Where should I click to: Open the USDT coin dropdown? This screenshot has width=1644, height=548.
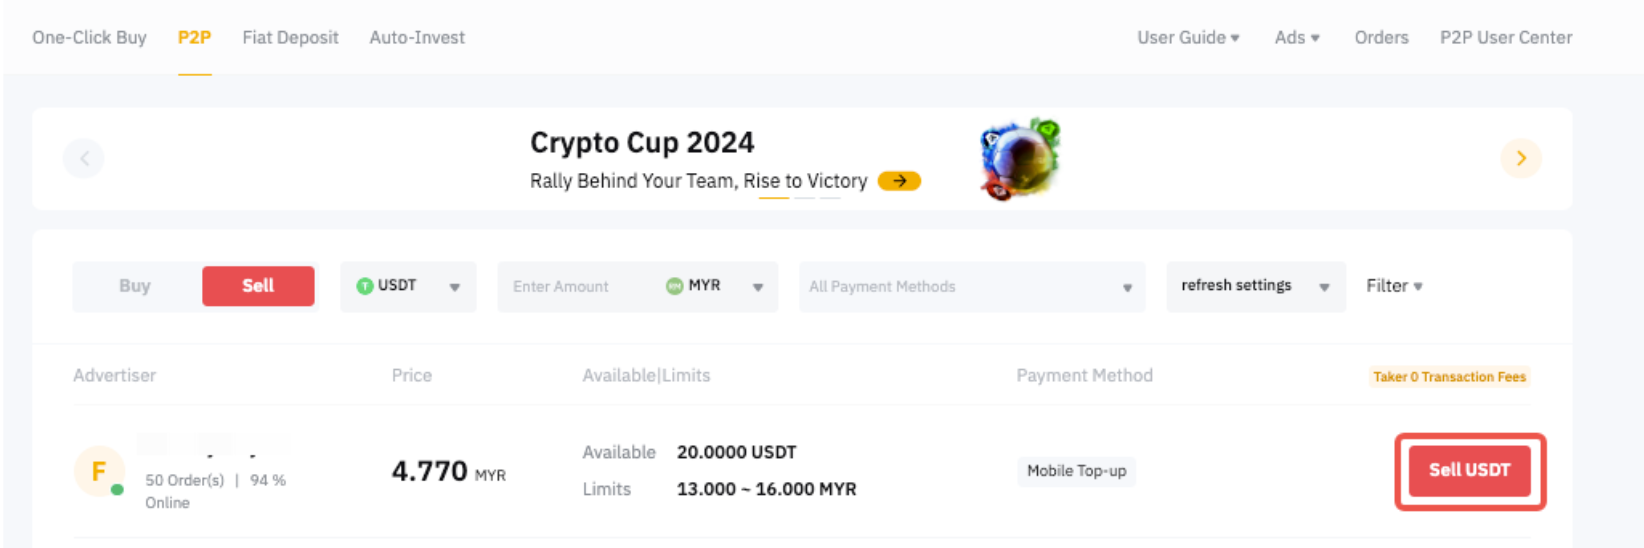[x=408, y=286]
